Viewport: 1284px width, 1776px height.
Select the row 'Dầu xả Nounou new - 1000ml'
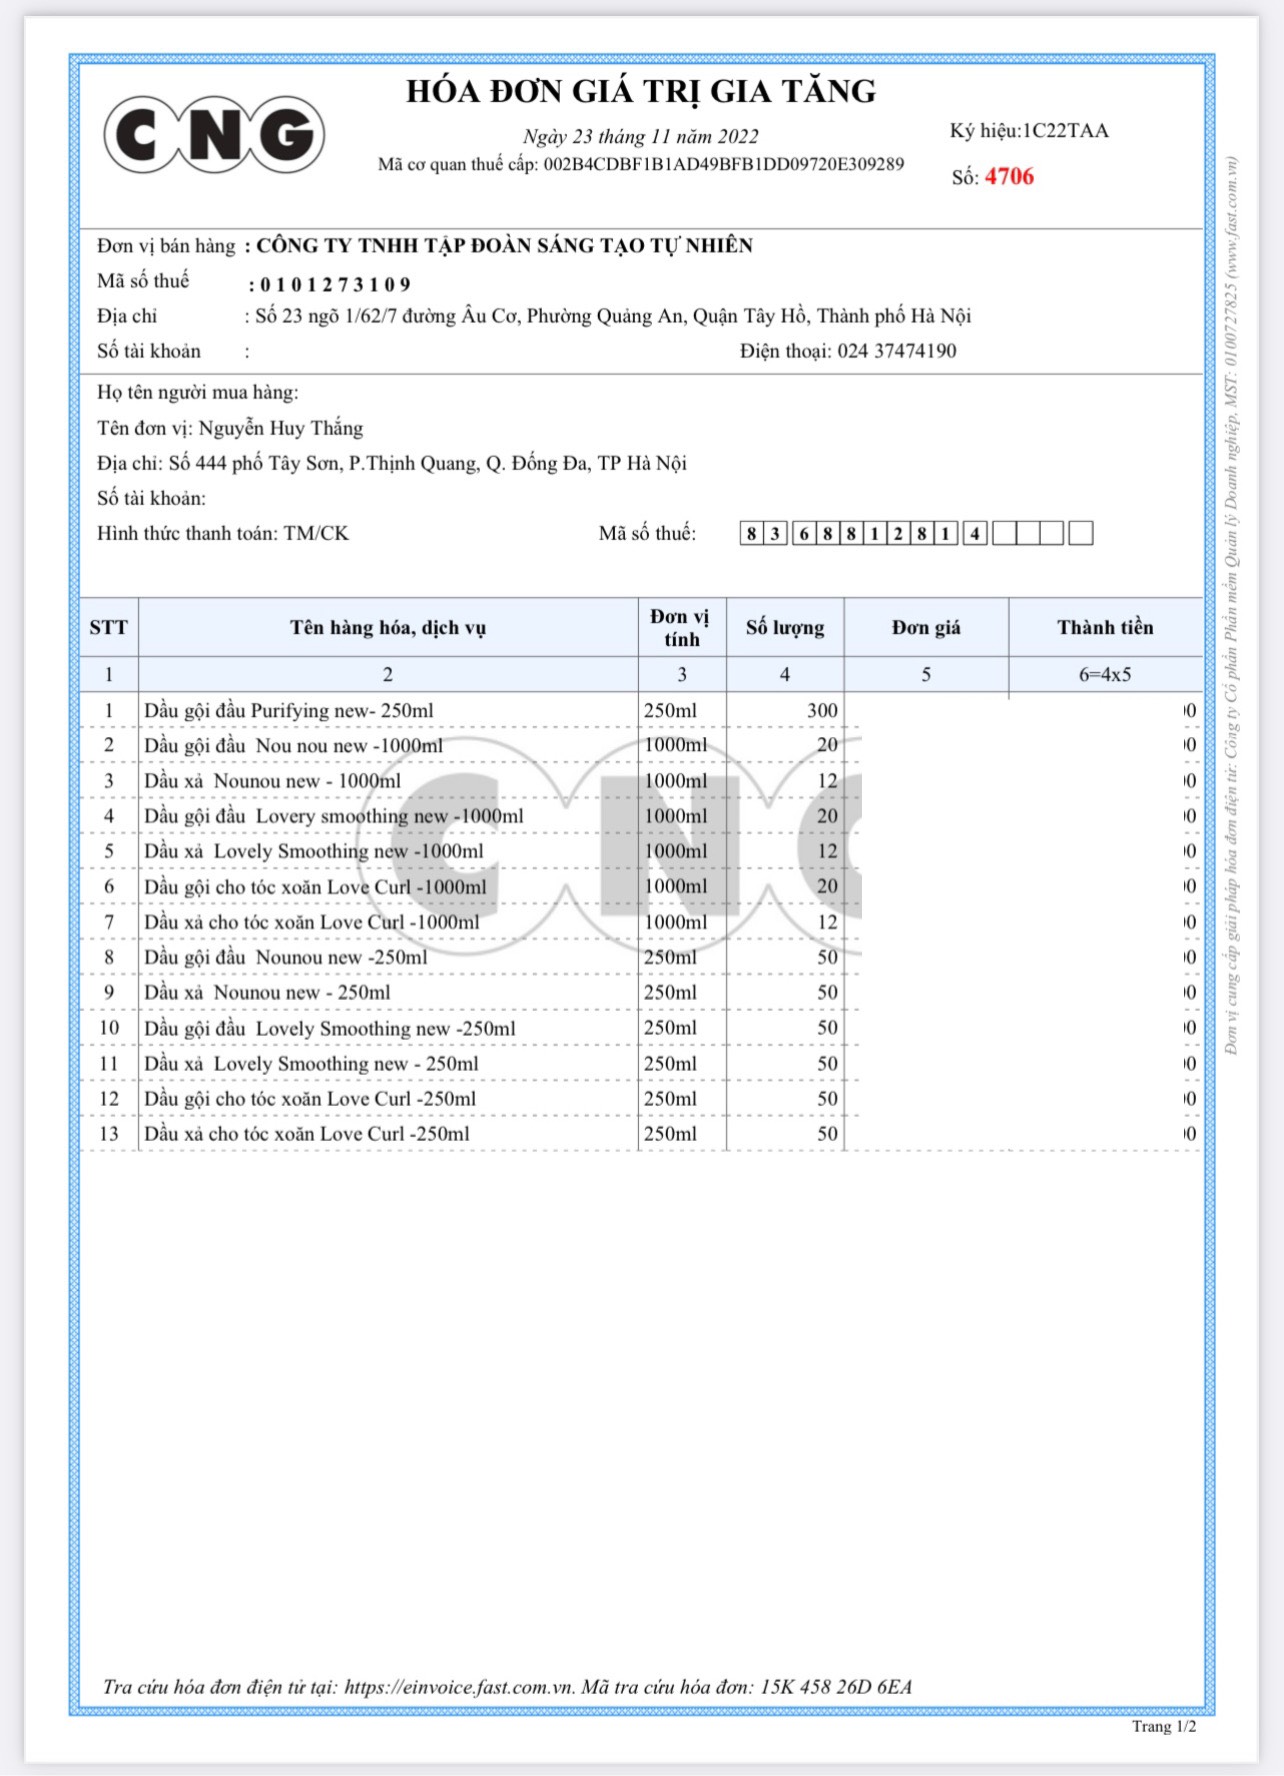pos(640,781)
